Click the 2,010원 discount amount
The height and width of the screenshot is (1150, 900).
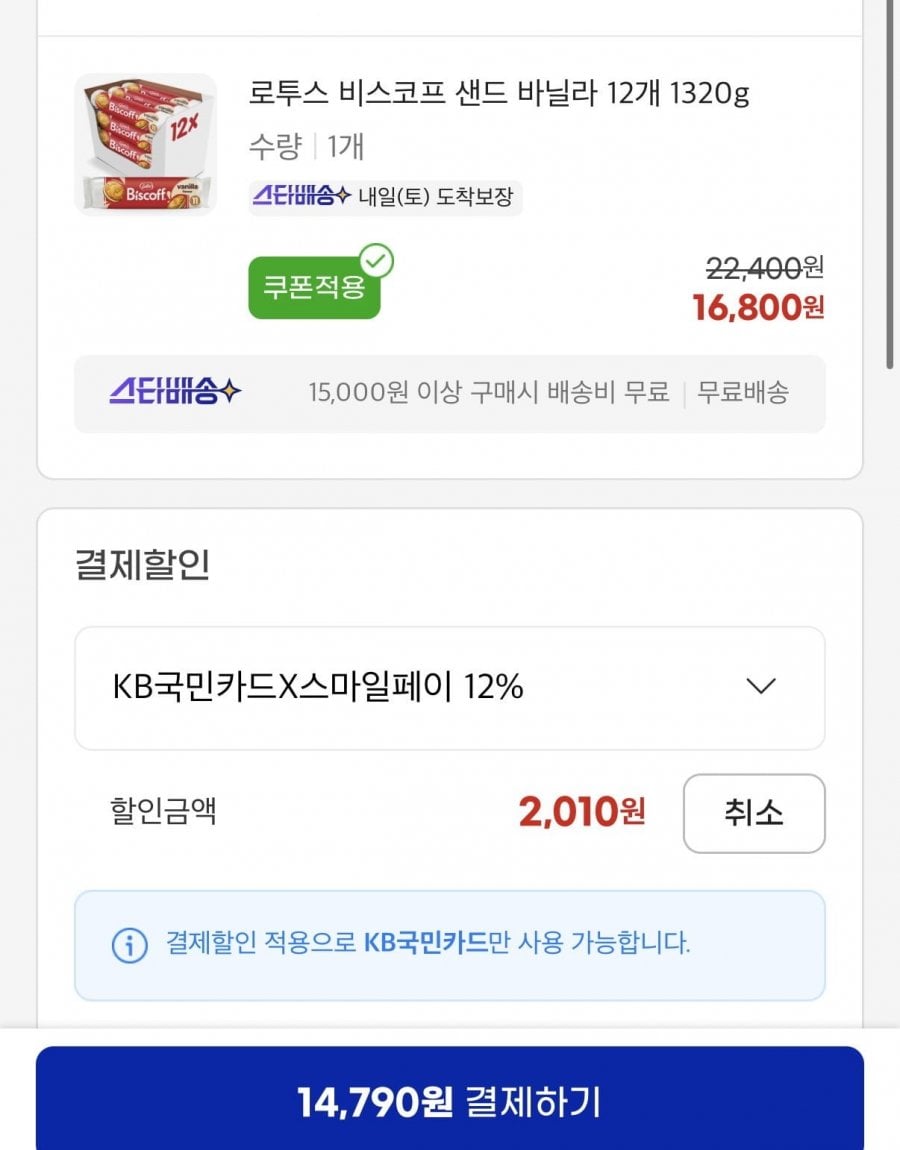tap(582, 812)
